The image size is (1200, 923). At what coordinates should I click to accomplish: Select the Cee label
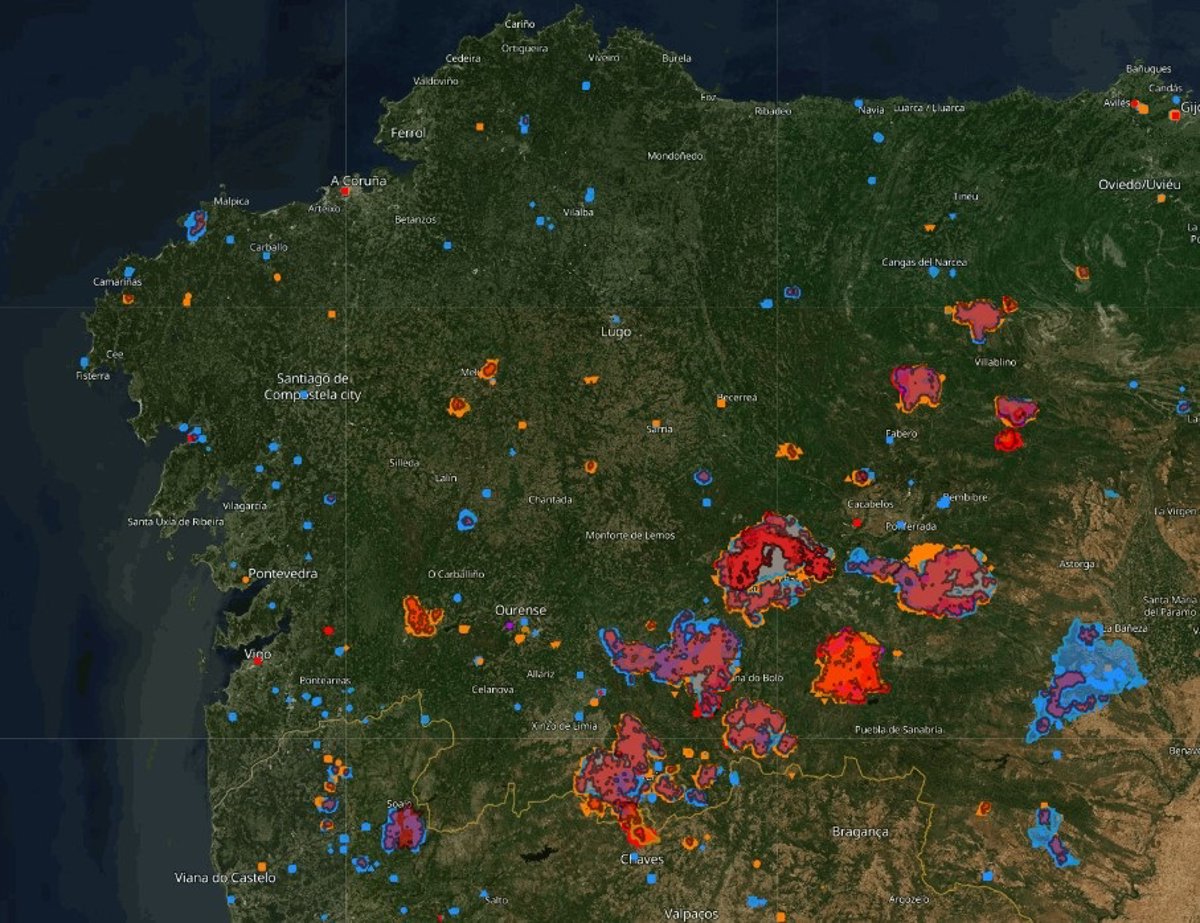tap(114, 353)
